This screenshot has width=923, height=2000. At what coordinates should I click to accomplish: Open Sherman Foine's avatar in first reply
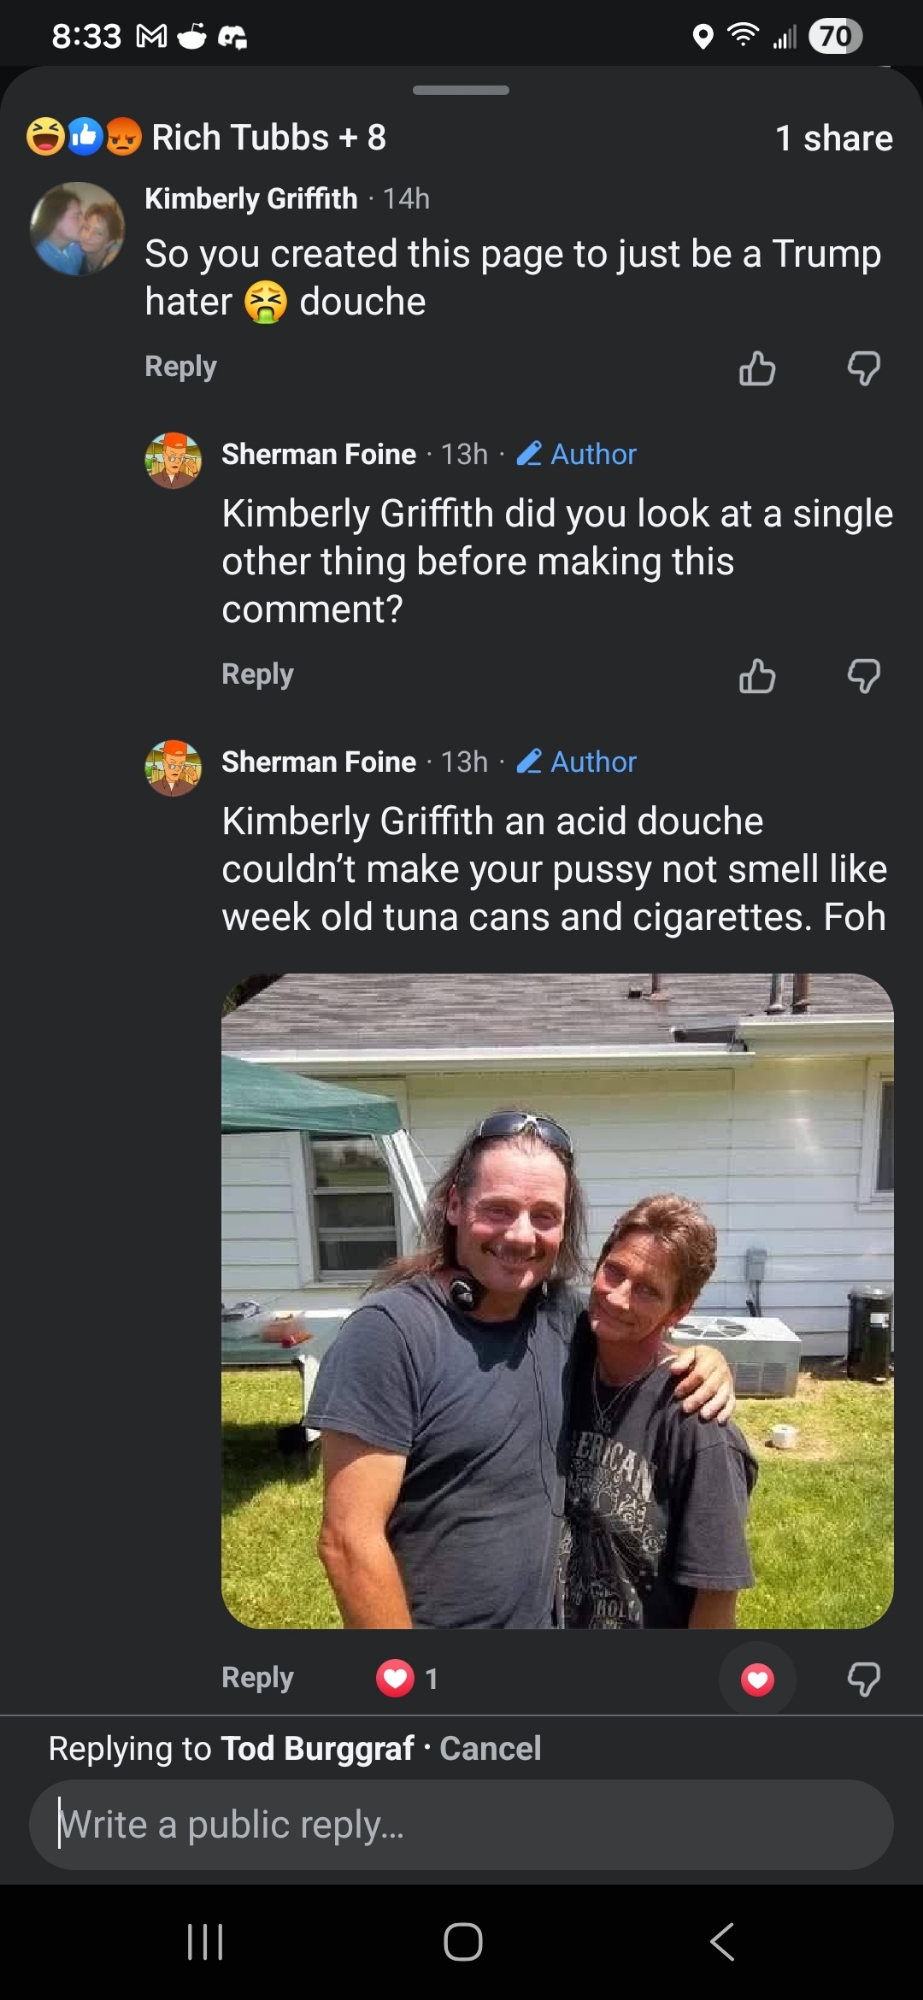pos(174,461)
